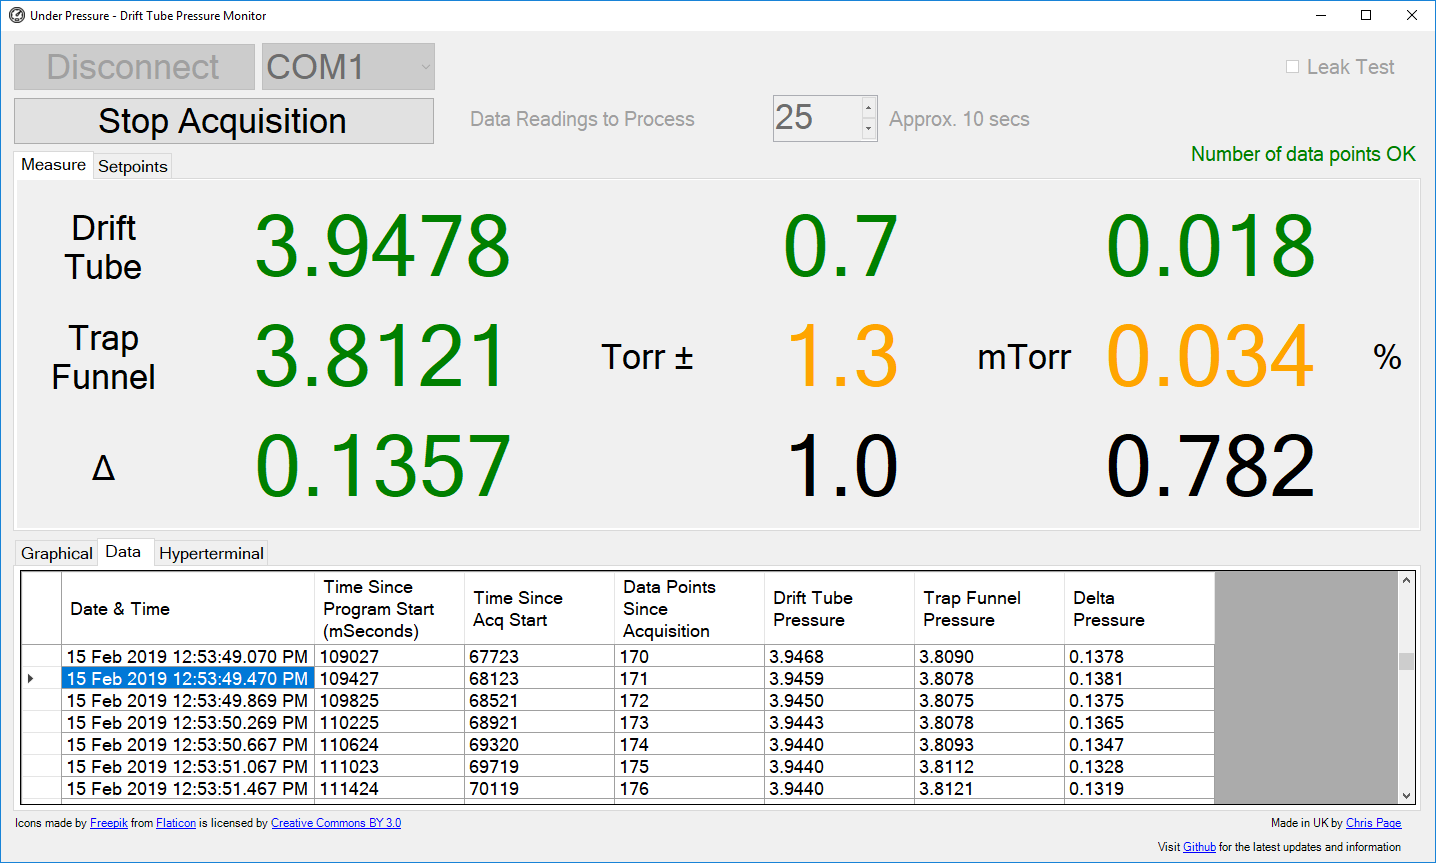The image size is (1436, 863).
Task: Click cell value 68521
Action: (x=540, y=700)
